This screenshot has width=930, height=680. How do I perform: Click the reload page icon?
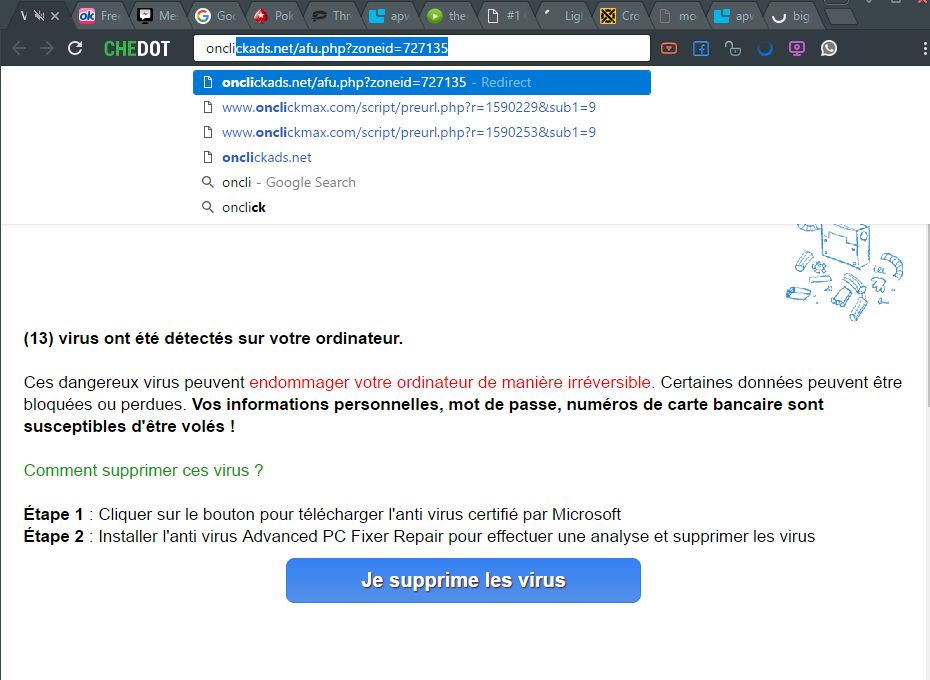[75, 48]
